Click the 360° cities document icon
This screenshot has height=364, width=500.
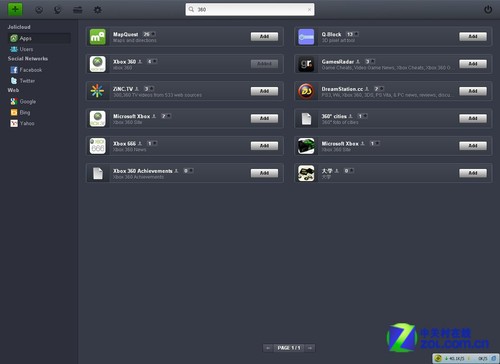(306, 119)
